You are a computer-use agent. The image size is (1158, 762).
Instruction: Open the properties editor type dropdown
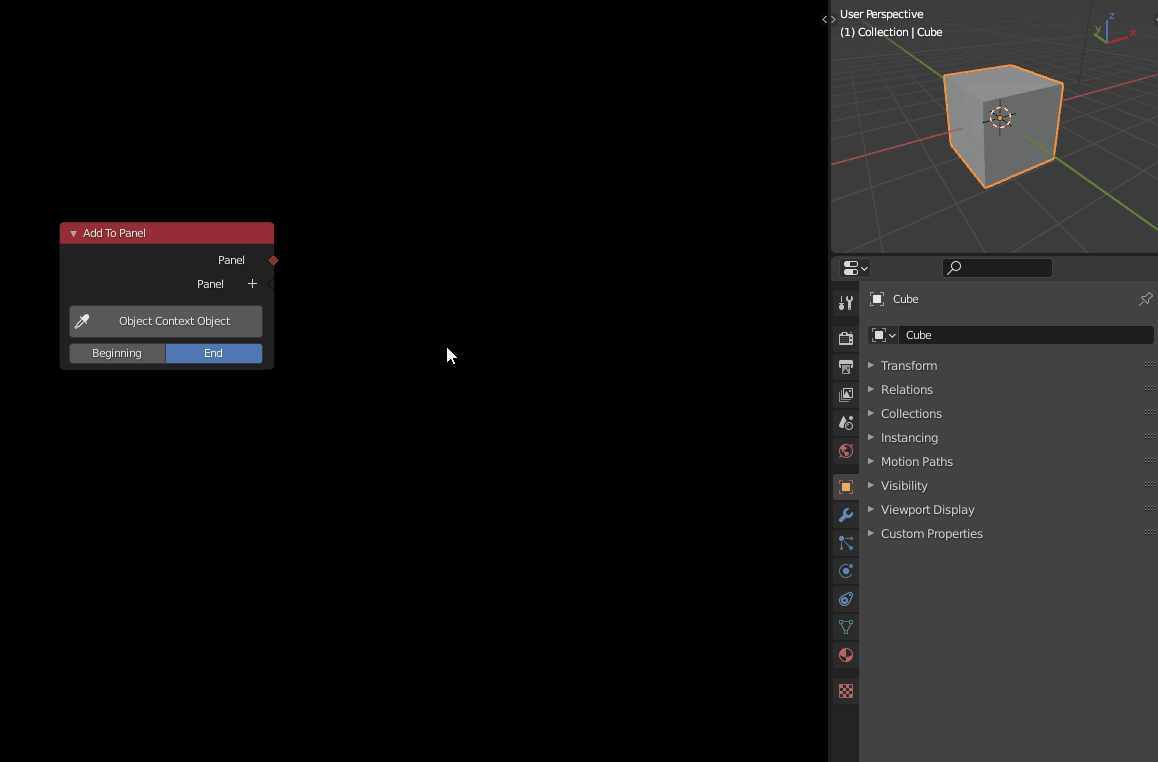pos(853,267)
